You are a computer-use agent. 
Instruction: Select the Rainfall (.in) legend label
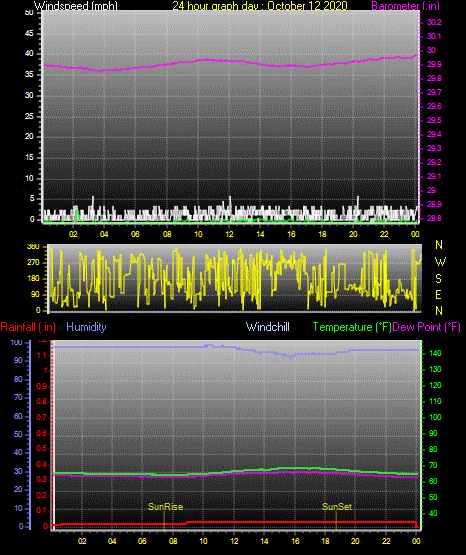coord(28,327)
